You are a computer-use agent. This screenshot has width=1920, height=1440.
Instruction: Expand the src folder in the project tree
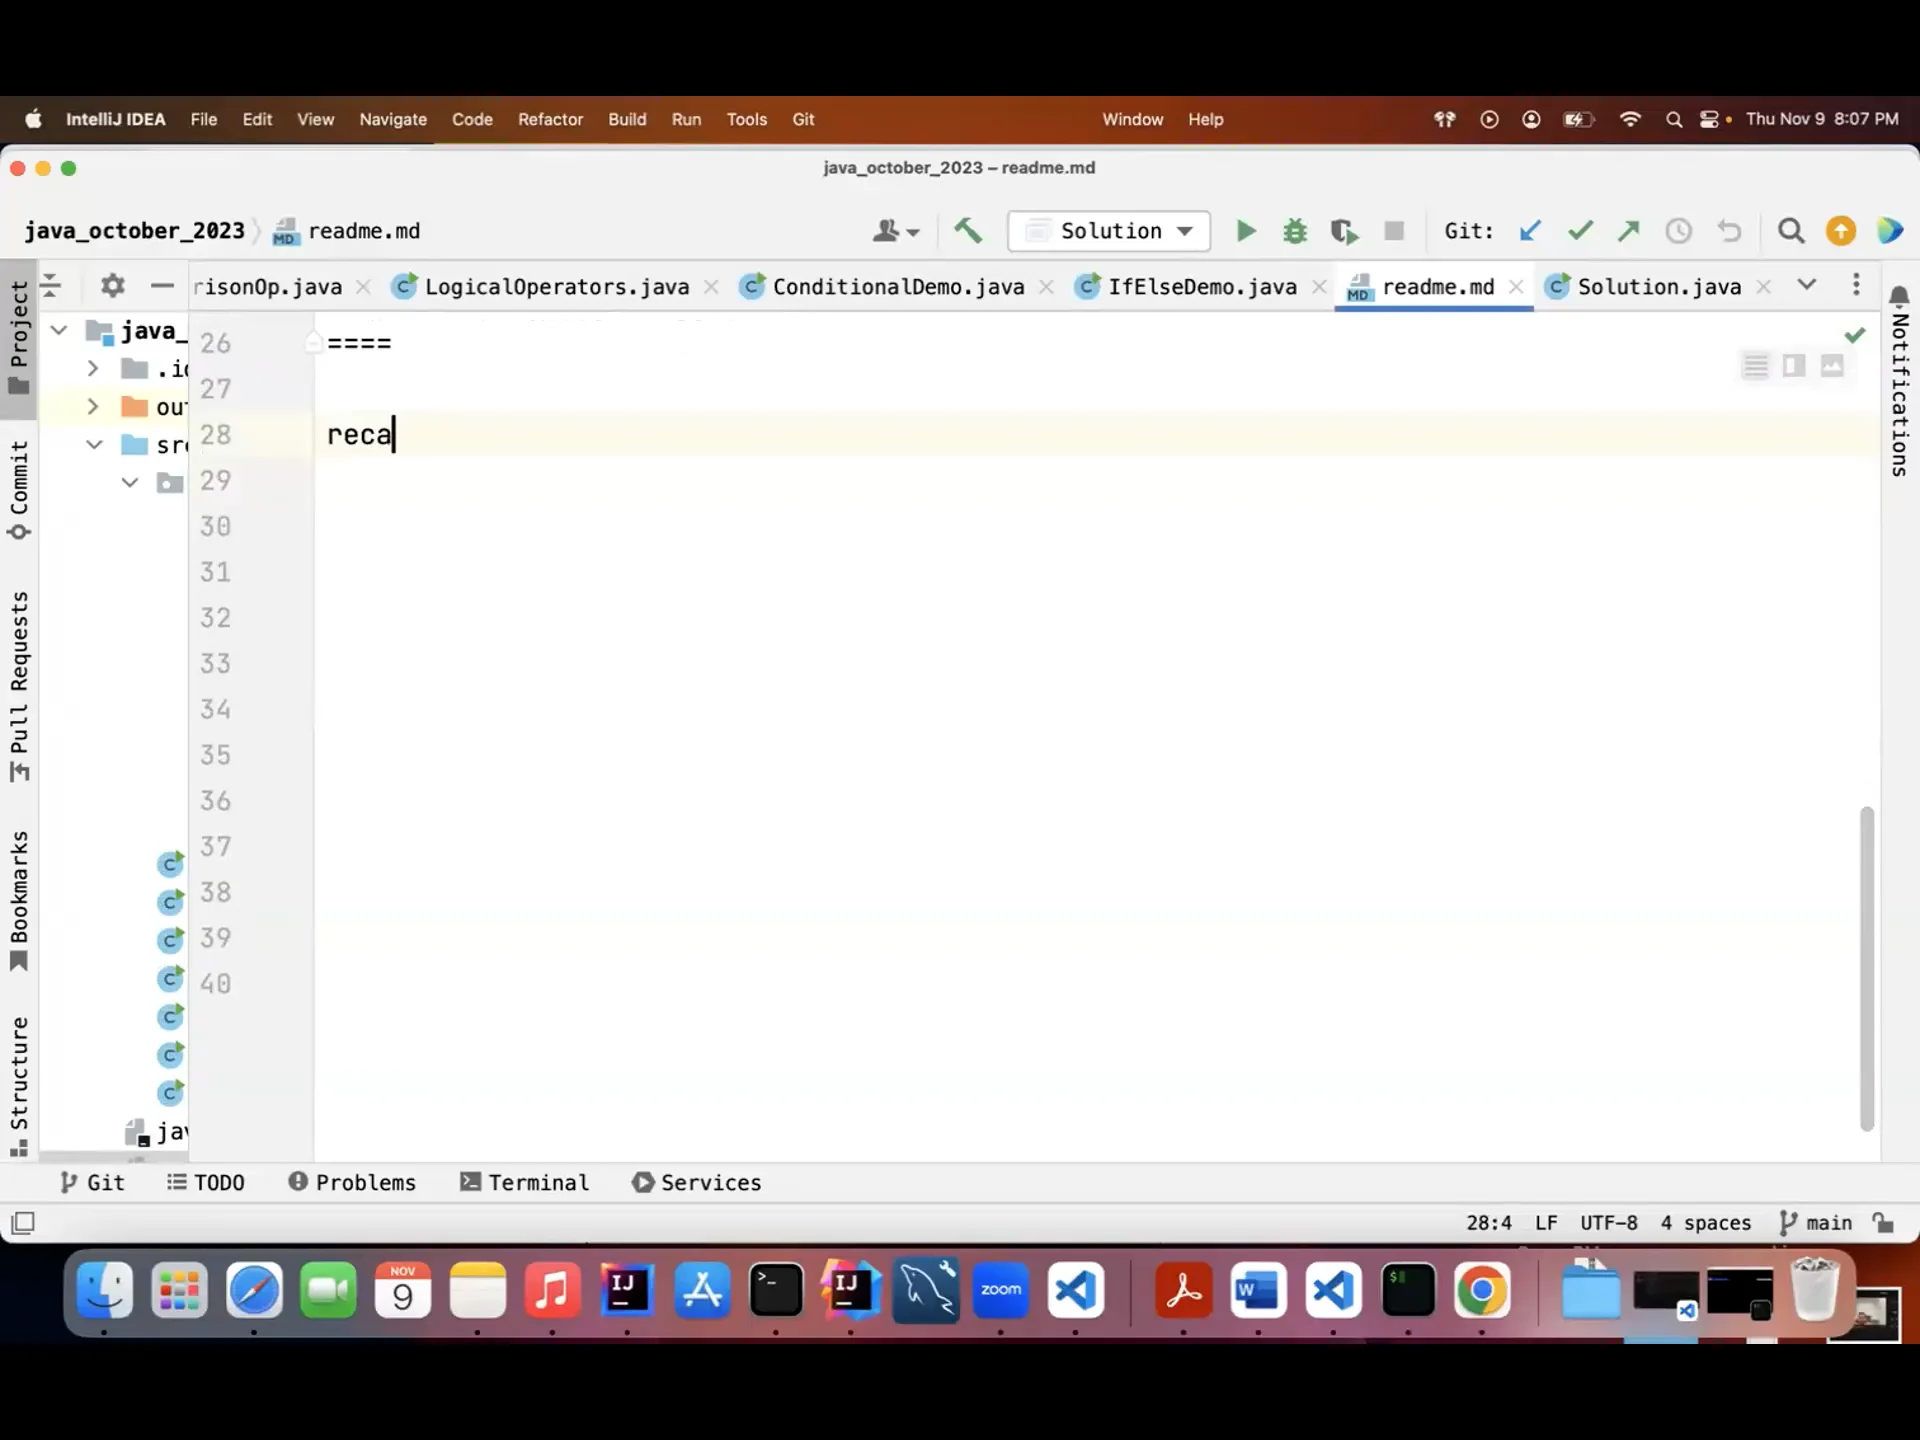93,445
